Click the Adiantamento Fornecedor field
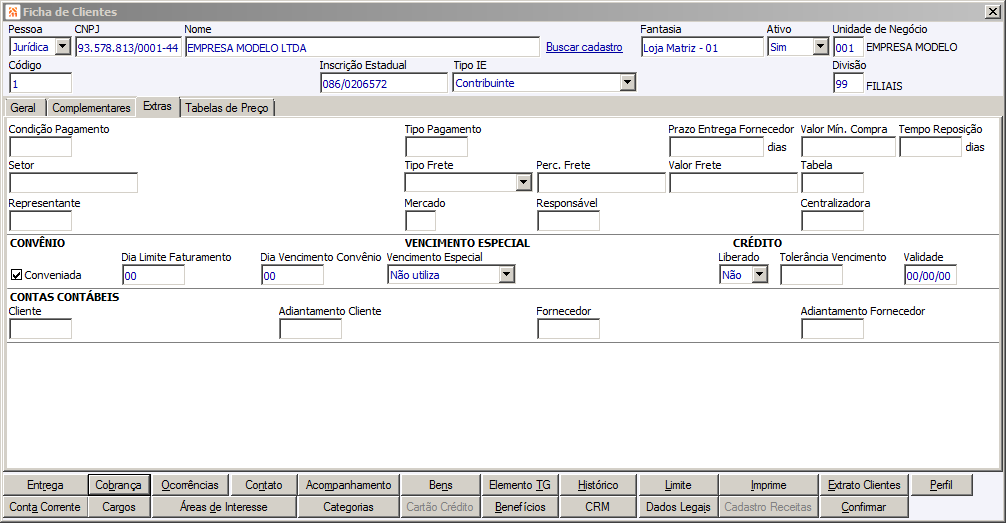 point(833,329)
